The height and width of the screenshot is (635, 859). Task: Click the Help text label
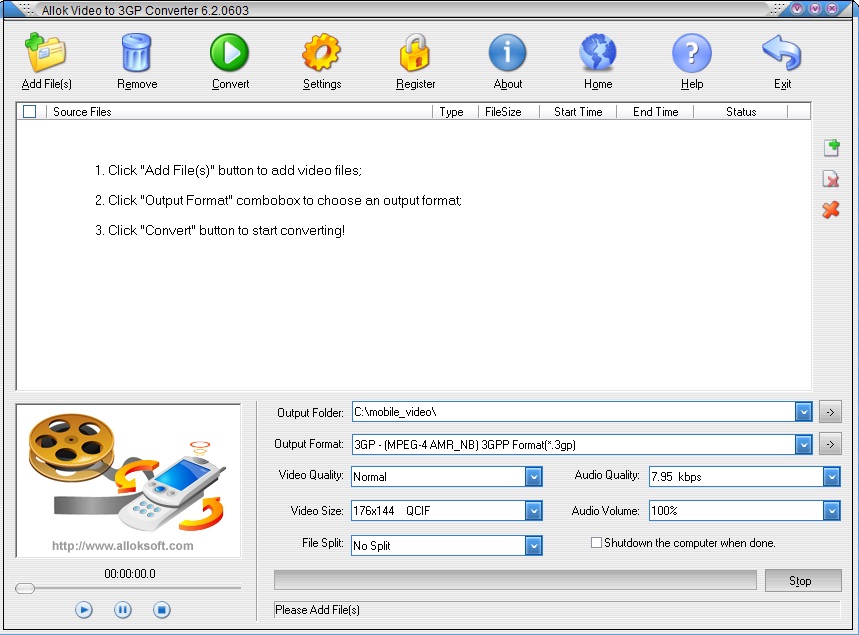pyautogui.click(x=692, y=84)
